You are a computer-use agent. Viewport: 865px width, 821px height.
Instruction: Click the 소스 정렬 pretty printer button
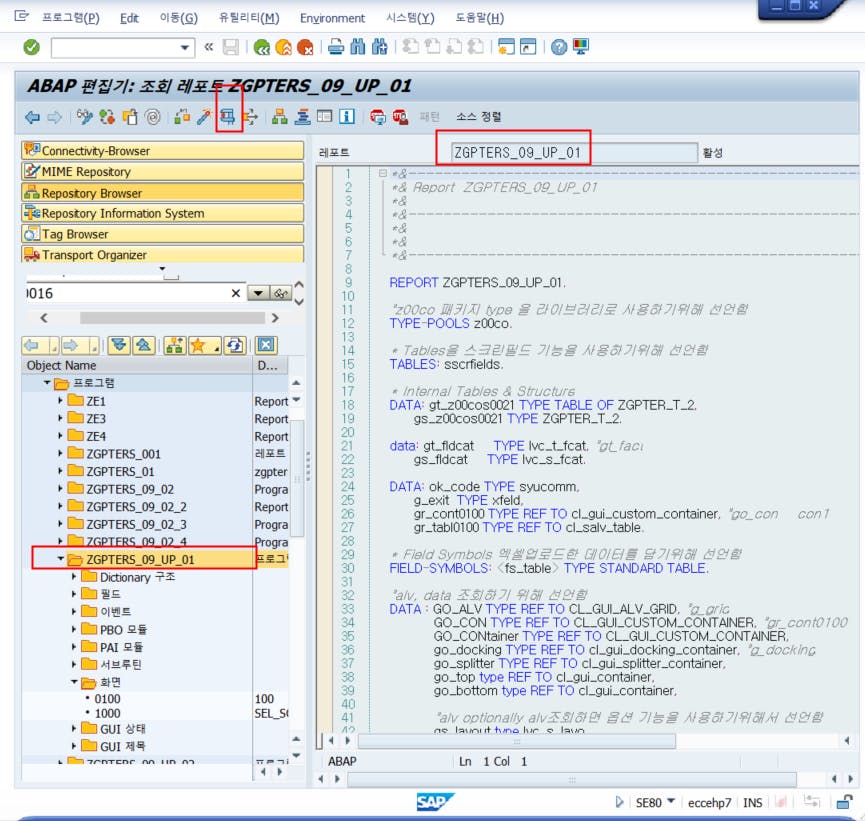point(478,117)
